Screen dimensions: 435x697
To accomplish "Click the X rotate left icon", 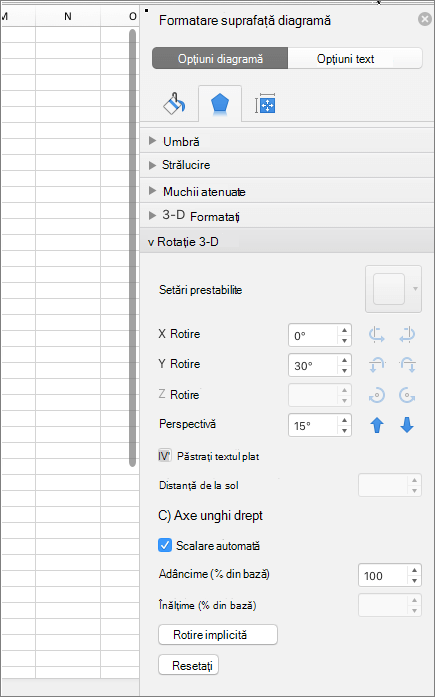I will tap(377, 335).
